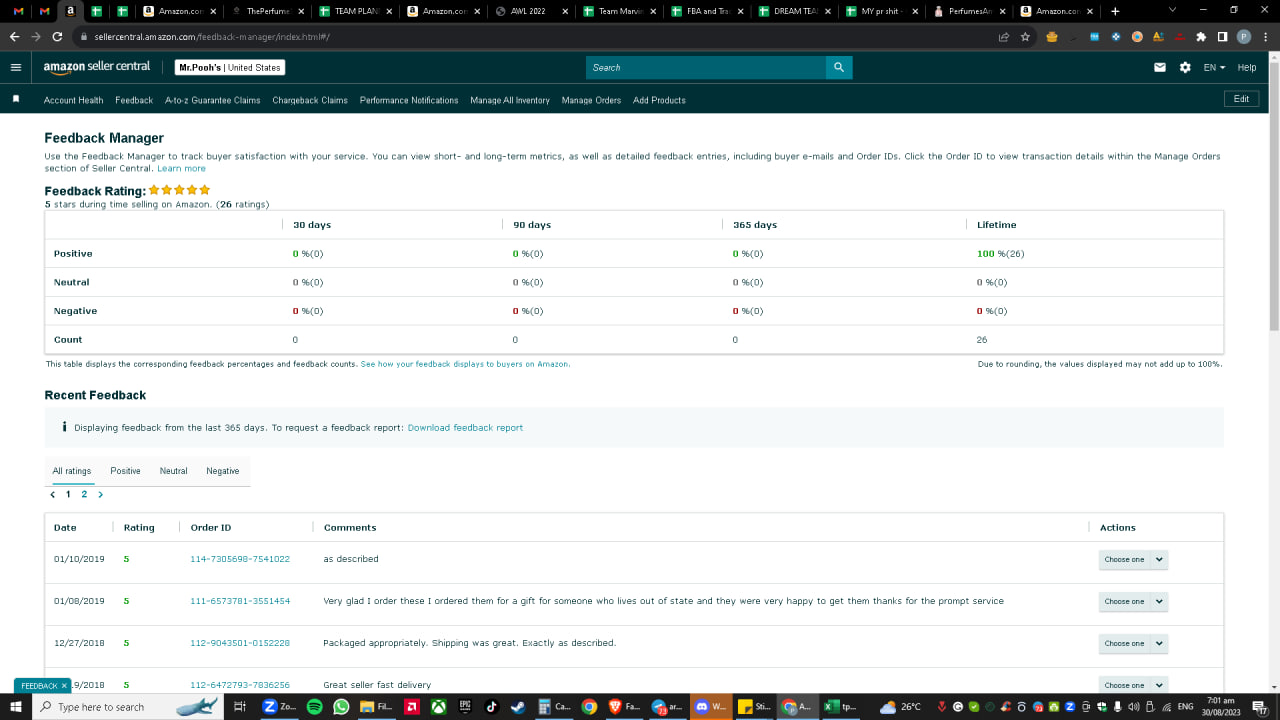Click the magnifier search button
This screenshot has height=720, width=1280.
839,67
